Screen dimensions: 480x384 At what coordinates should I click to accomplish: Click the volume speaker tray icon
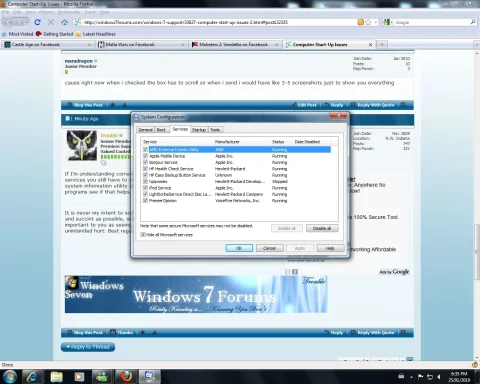click(x=439, y=377)
